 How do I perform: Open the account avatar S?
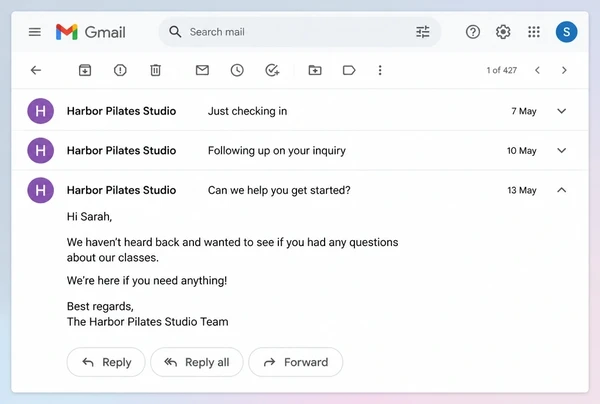pyautogui.click(x=566, y=32)
